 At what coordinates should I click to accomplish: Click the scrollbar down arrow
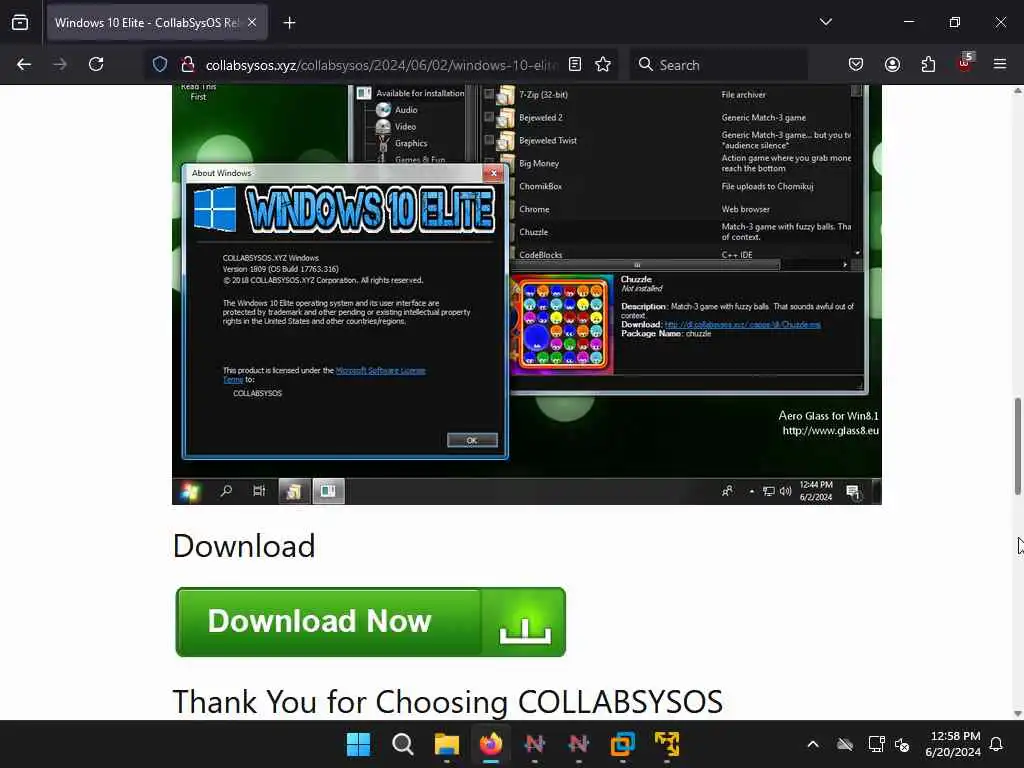click(1017, 713)
